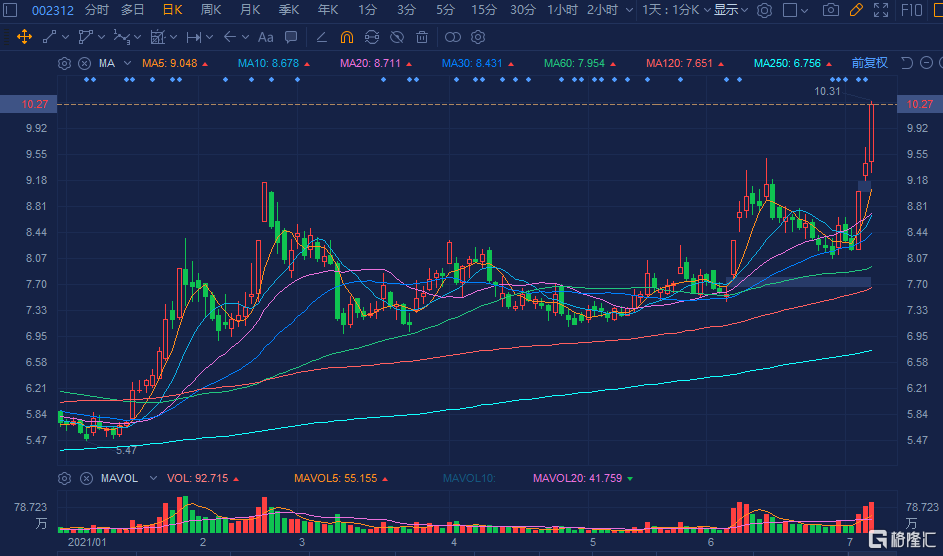Click the undo arrow near 前复权

(907, 63)
